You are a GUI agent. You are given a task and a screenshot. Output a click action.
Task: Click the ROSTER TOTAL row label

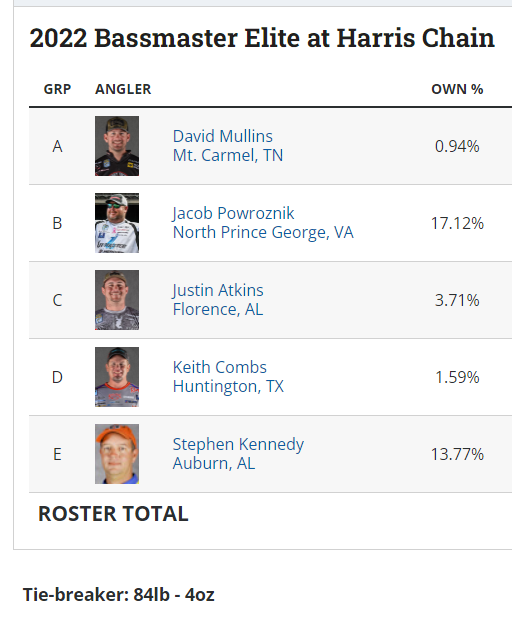pos(113,514)
